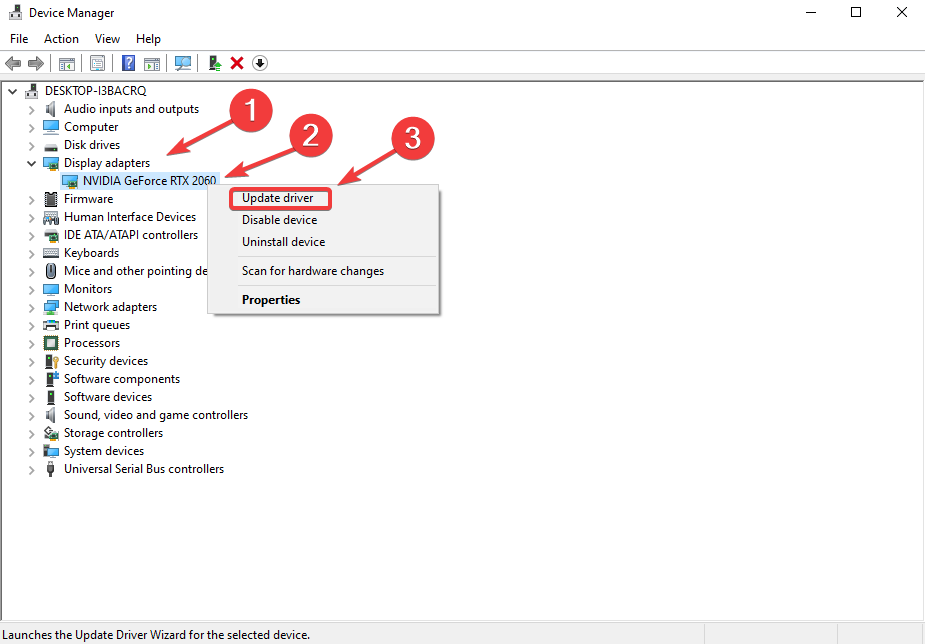Click the Update device driver toolbar icon
Viewport: 925px width, 644px height.
[215, 63]
